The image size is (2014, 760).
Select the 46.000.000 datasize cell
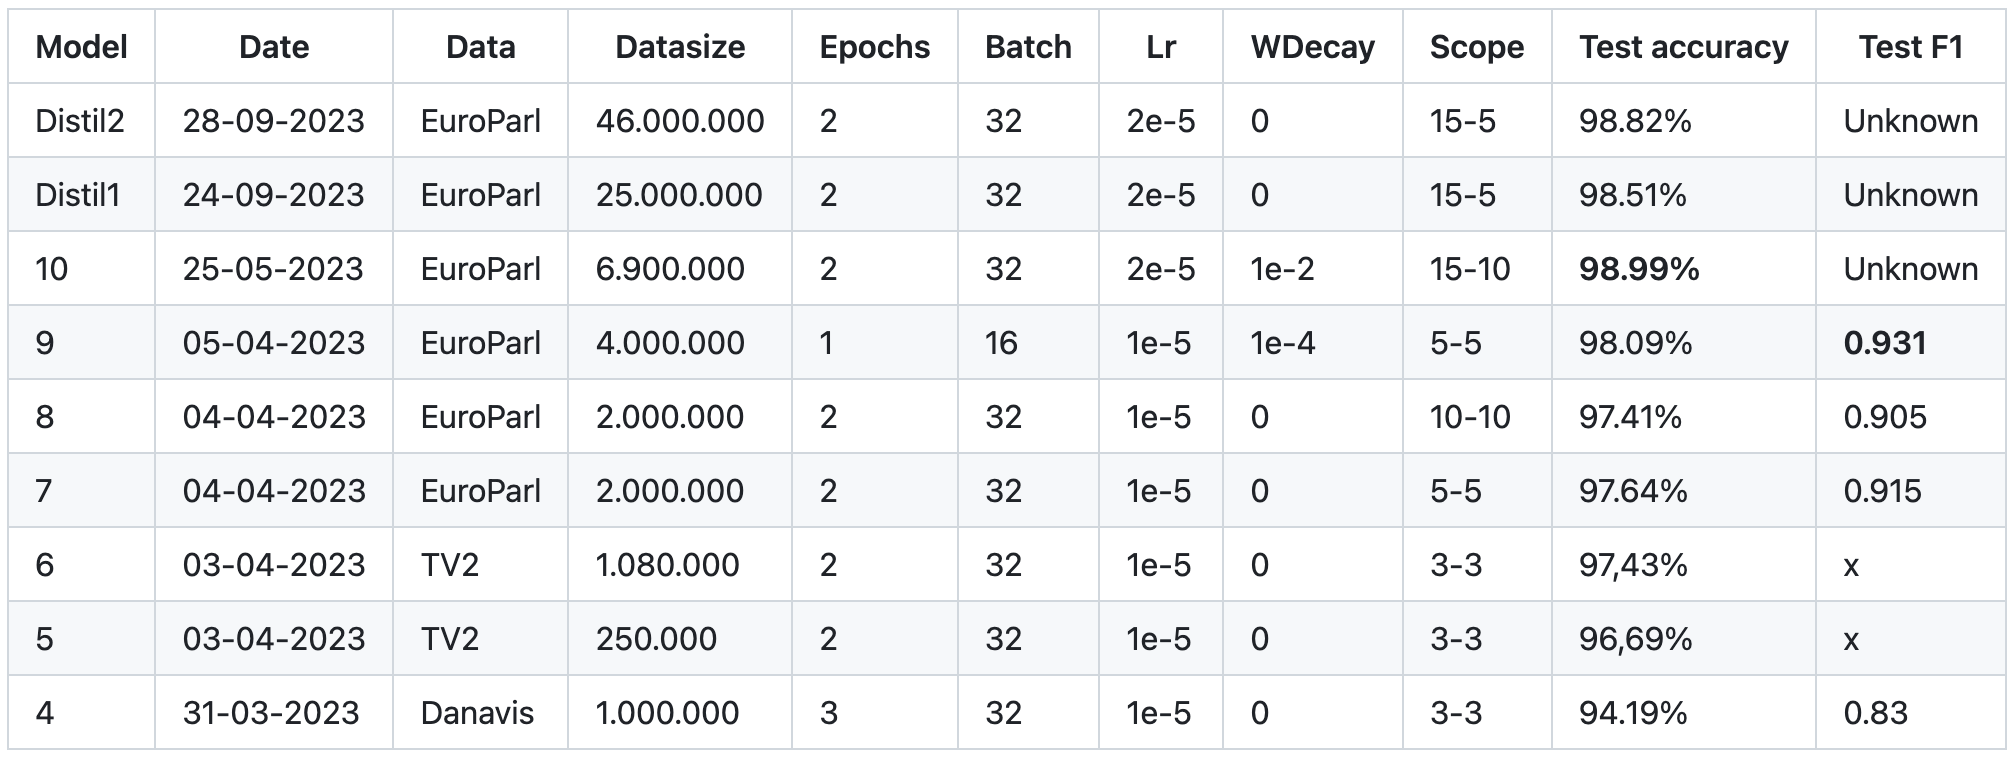tap(680, 121)
